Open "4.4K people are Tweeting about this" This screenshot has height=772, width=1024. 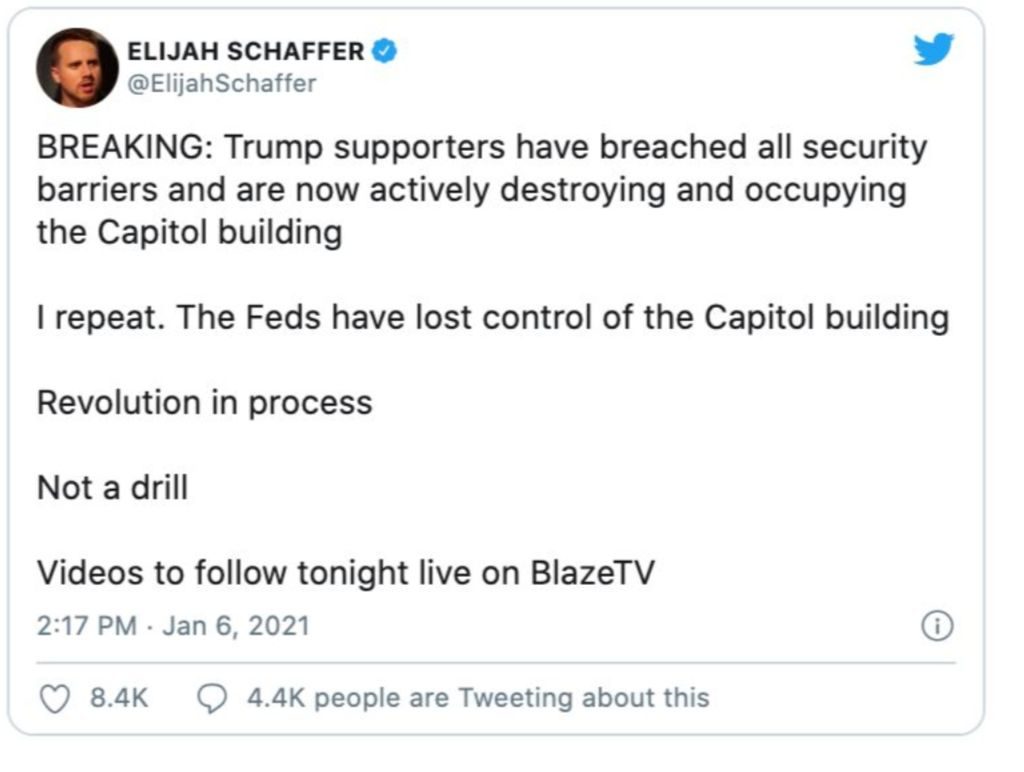tap(478, 697)
